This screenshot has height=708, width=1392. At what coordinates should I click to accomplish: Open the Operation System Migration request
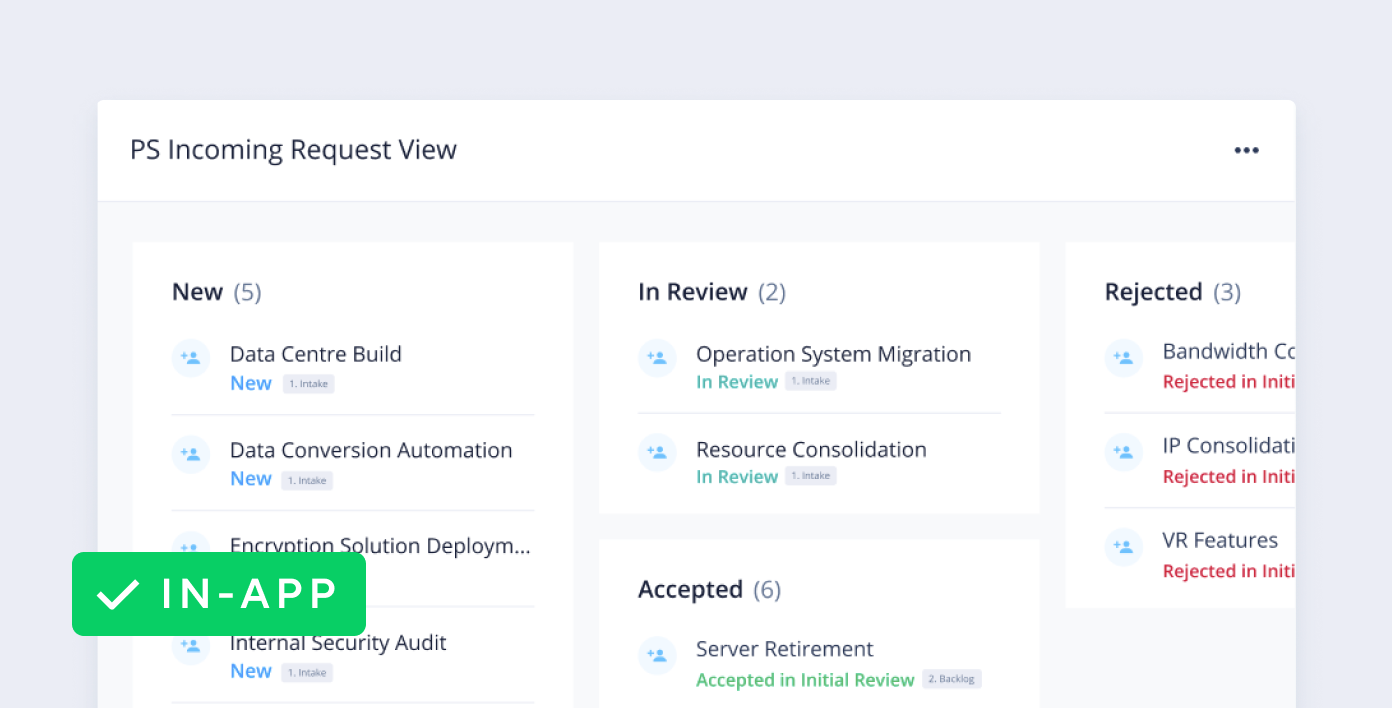[x=833, y=354]
